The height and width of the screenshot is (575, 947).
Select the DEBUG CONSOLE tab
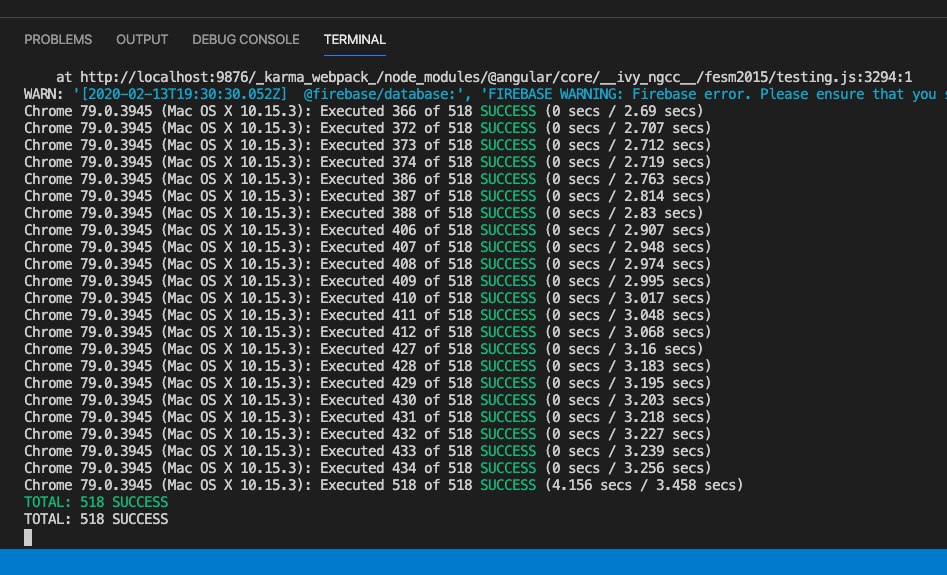[246, 40]
